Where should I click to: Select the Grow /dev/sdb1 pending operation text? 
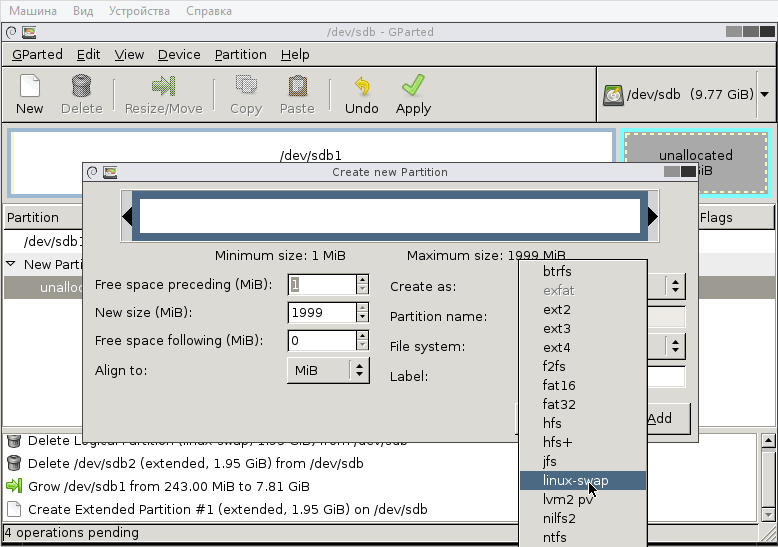[169, 486]
